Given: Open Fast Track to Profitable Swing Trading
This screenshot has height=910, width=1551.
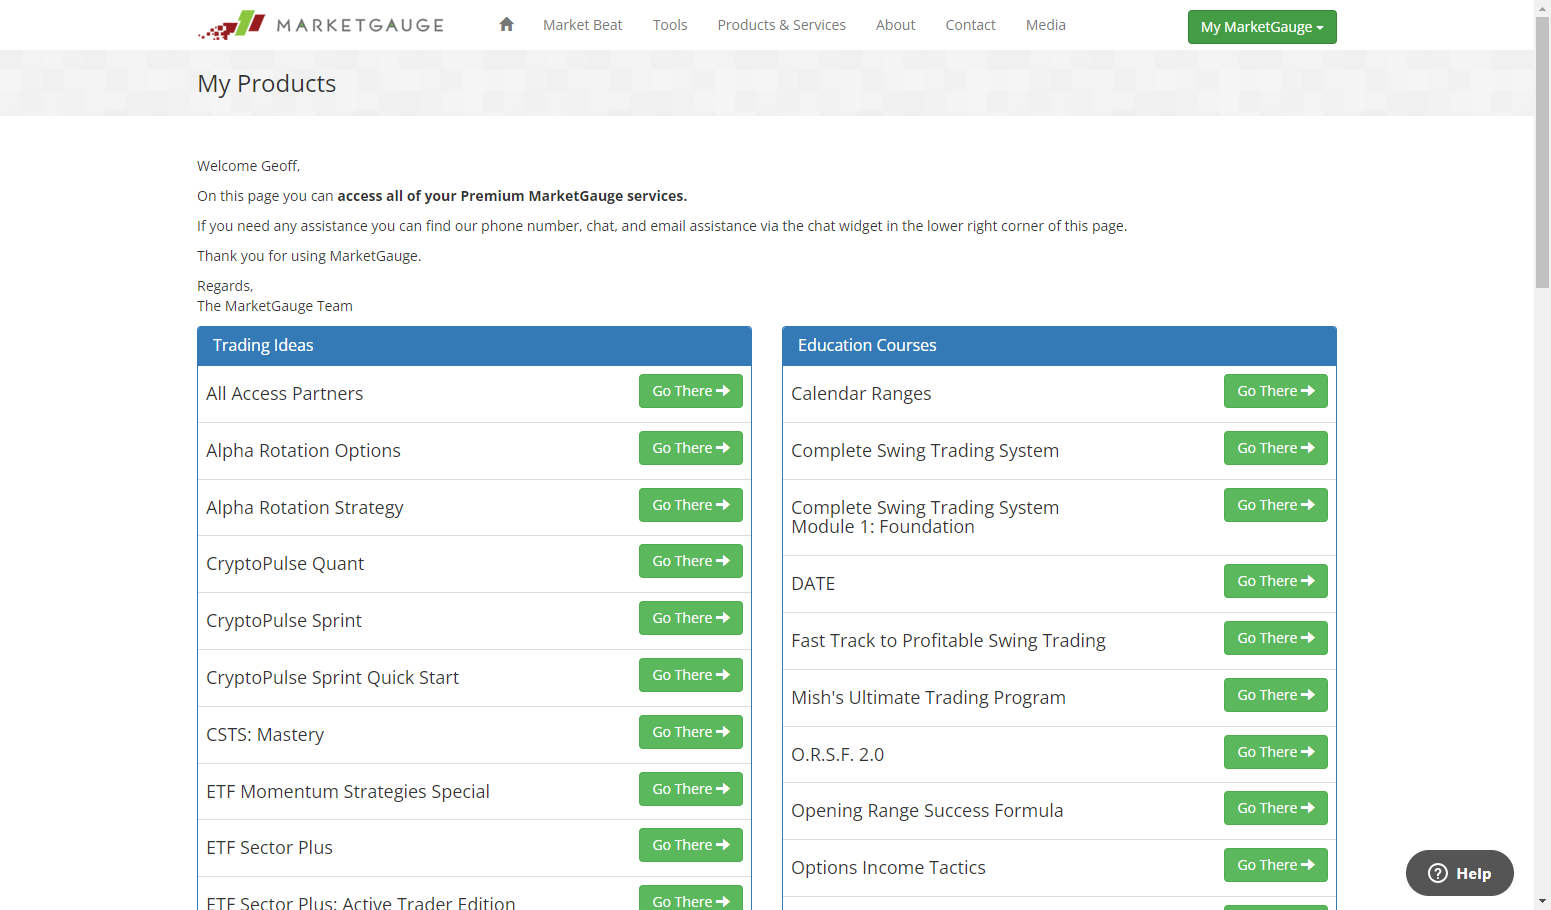Looking at the screenshot, I should 1276,638.
